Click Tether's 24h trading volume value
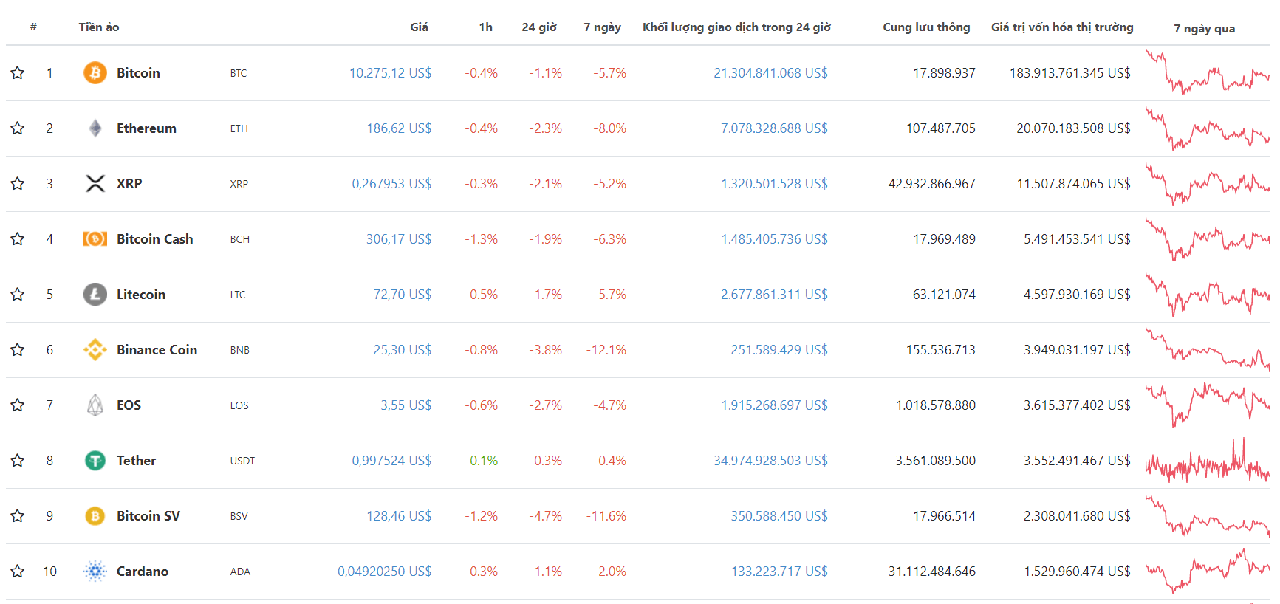The height and width of the screenshot is (604, 1280). [x=771, y=460]
